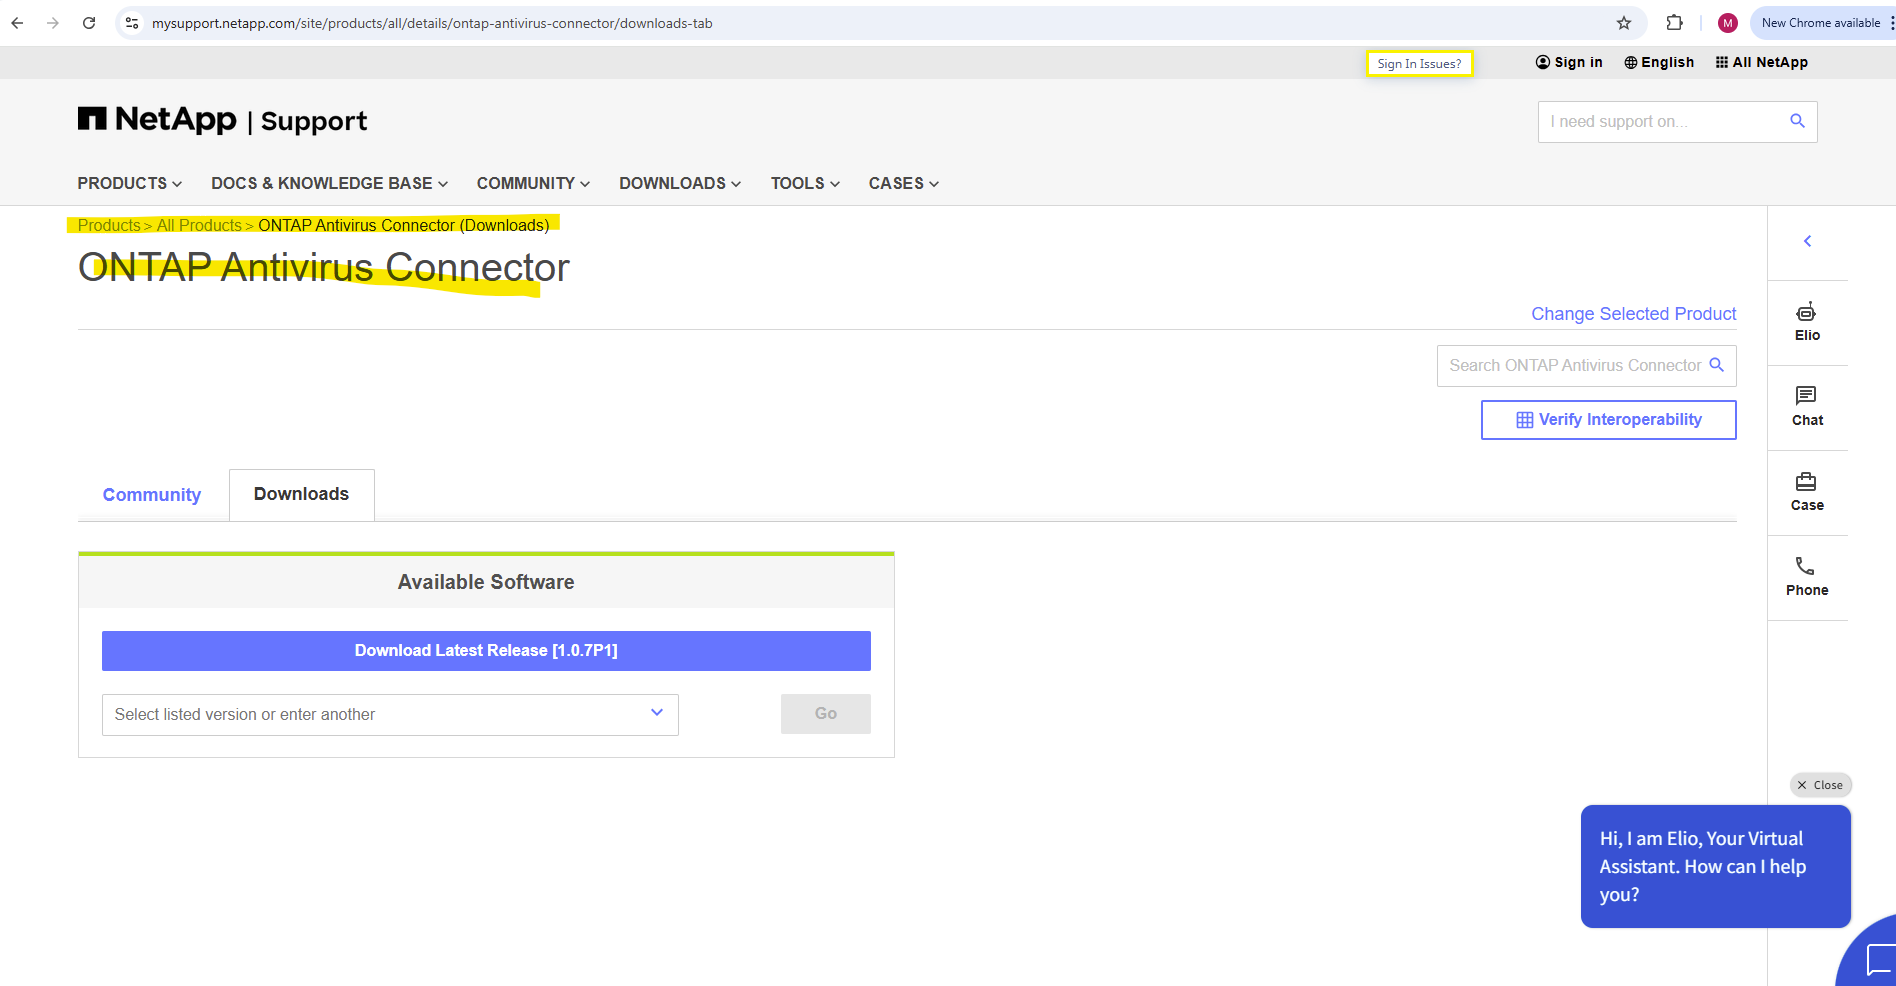Open Elio virtual assistant sidebar icon
1896x986 pixels.
tap(1807, 322)
